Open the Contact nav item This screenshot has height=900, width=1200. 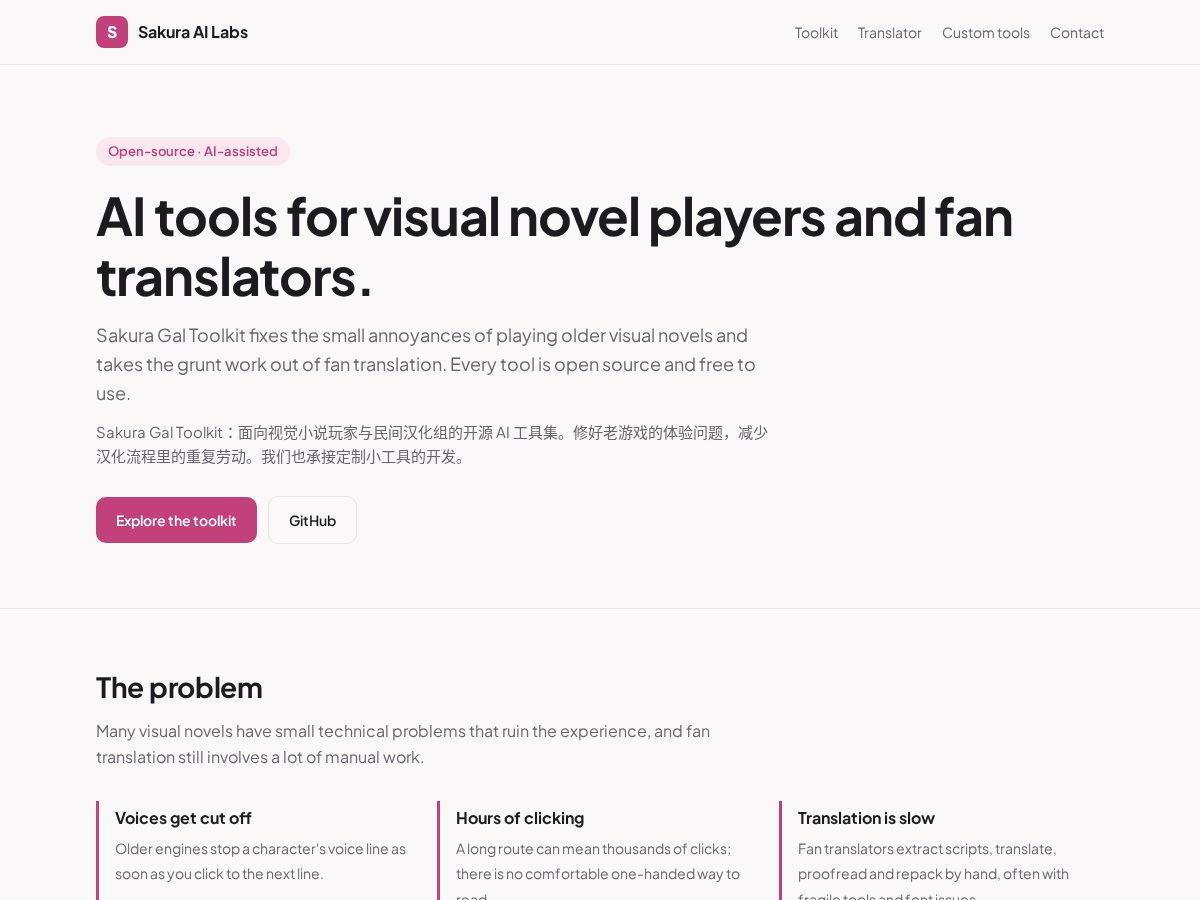coord(1077,33)
